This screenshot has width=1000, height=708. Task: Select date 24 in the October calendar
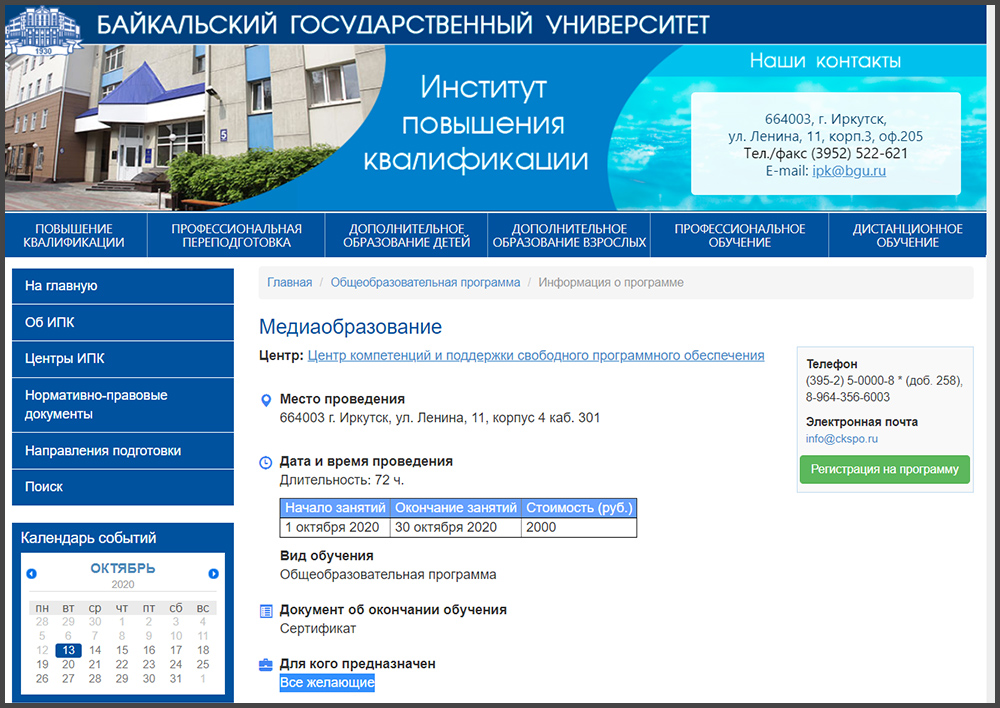point(176,665)
